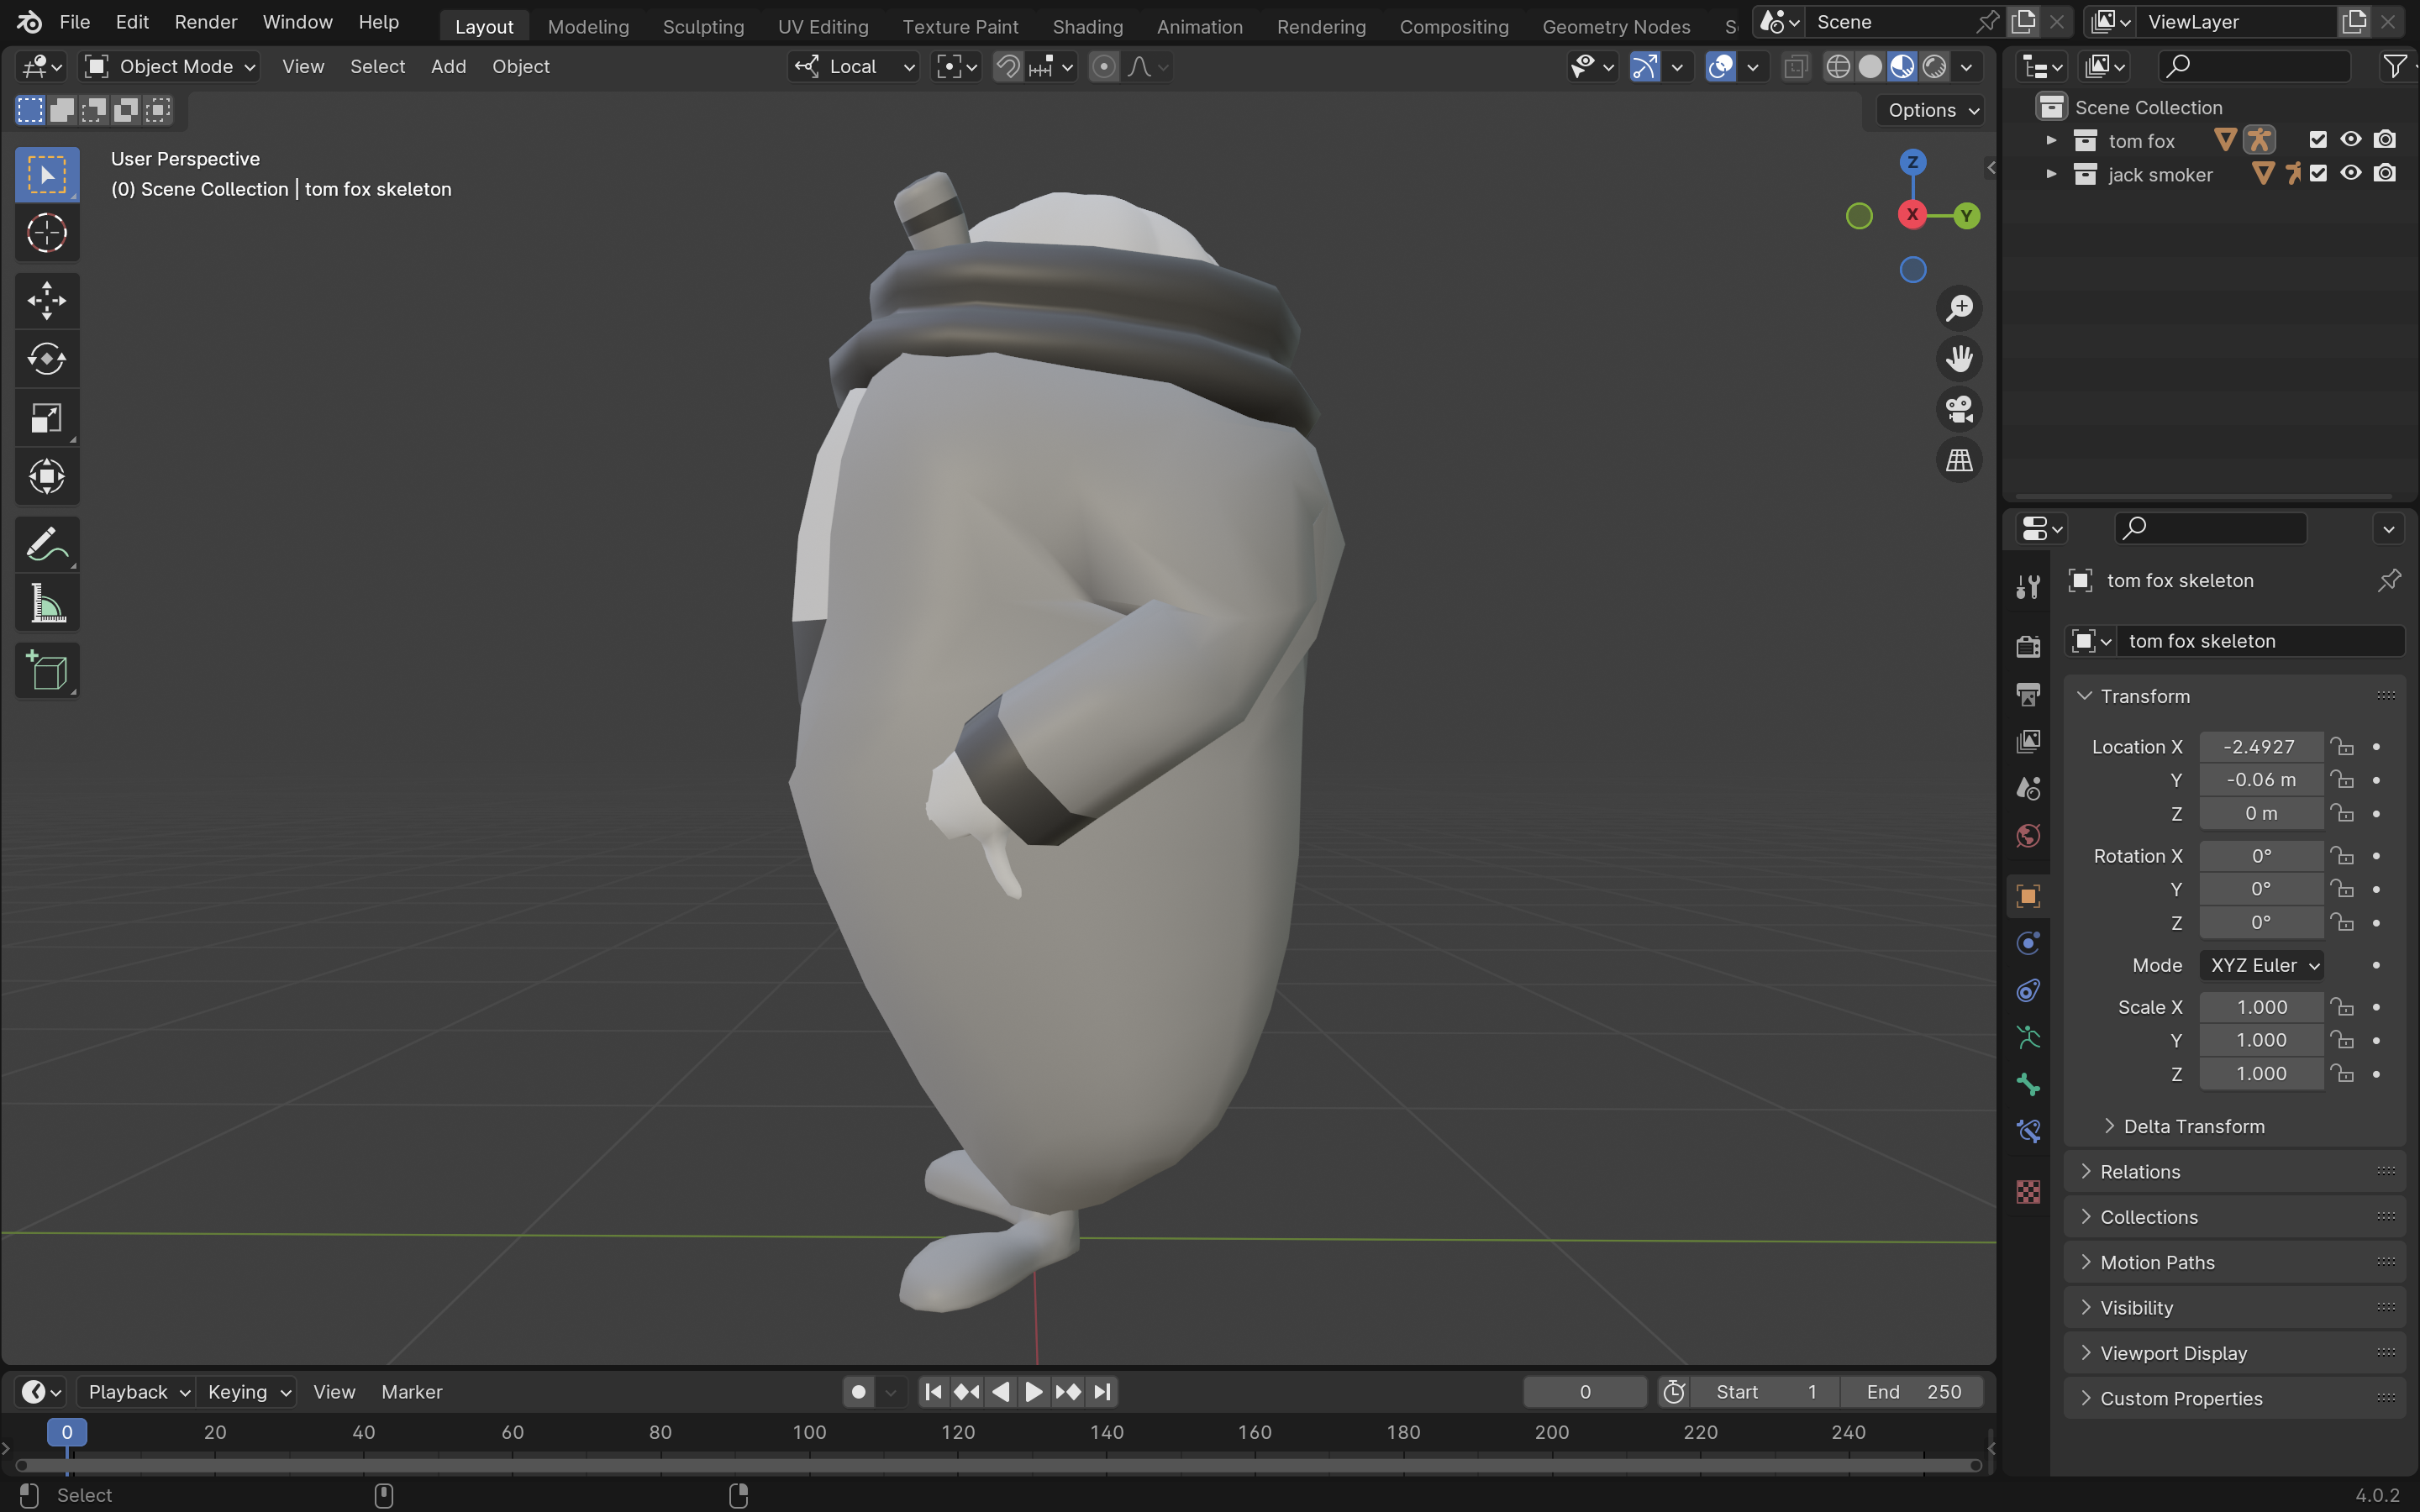
Task: Select the Measure tool
Action: 46,604
